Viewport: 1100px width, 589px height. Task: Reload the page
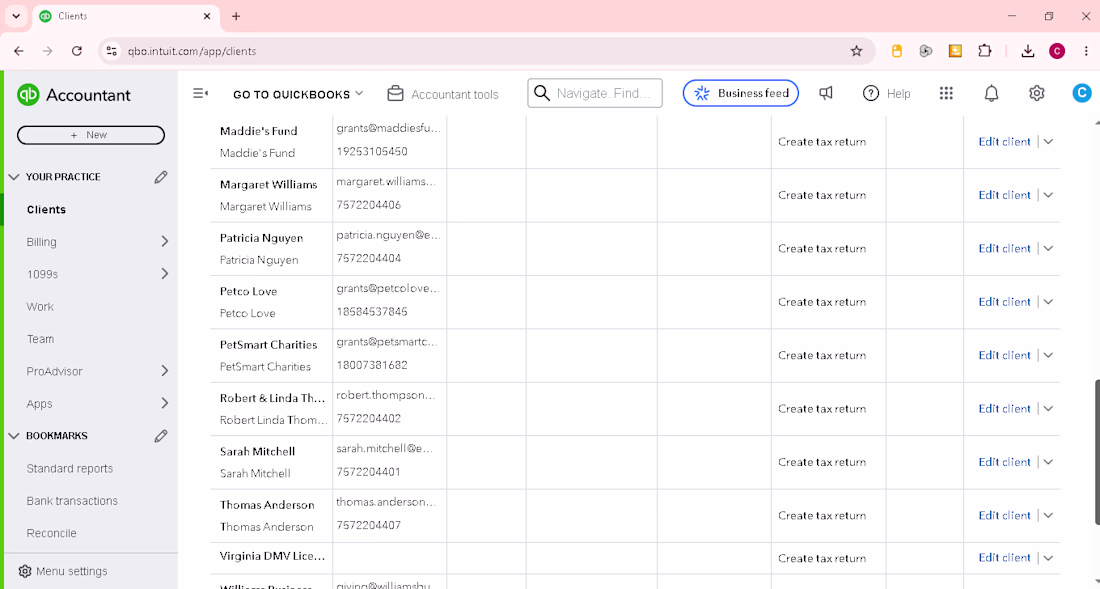[x=77, y=50]
